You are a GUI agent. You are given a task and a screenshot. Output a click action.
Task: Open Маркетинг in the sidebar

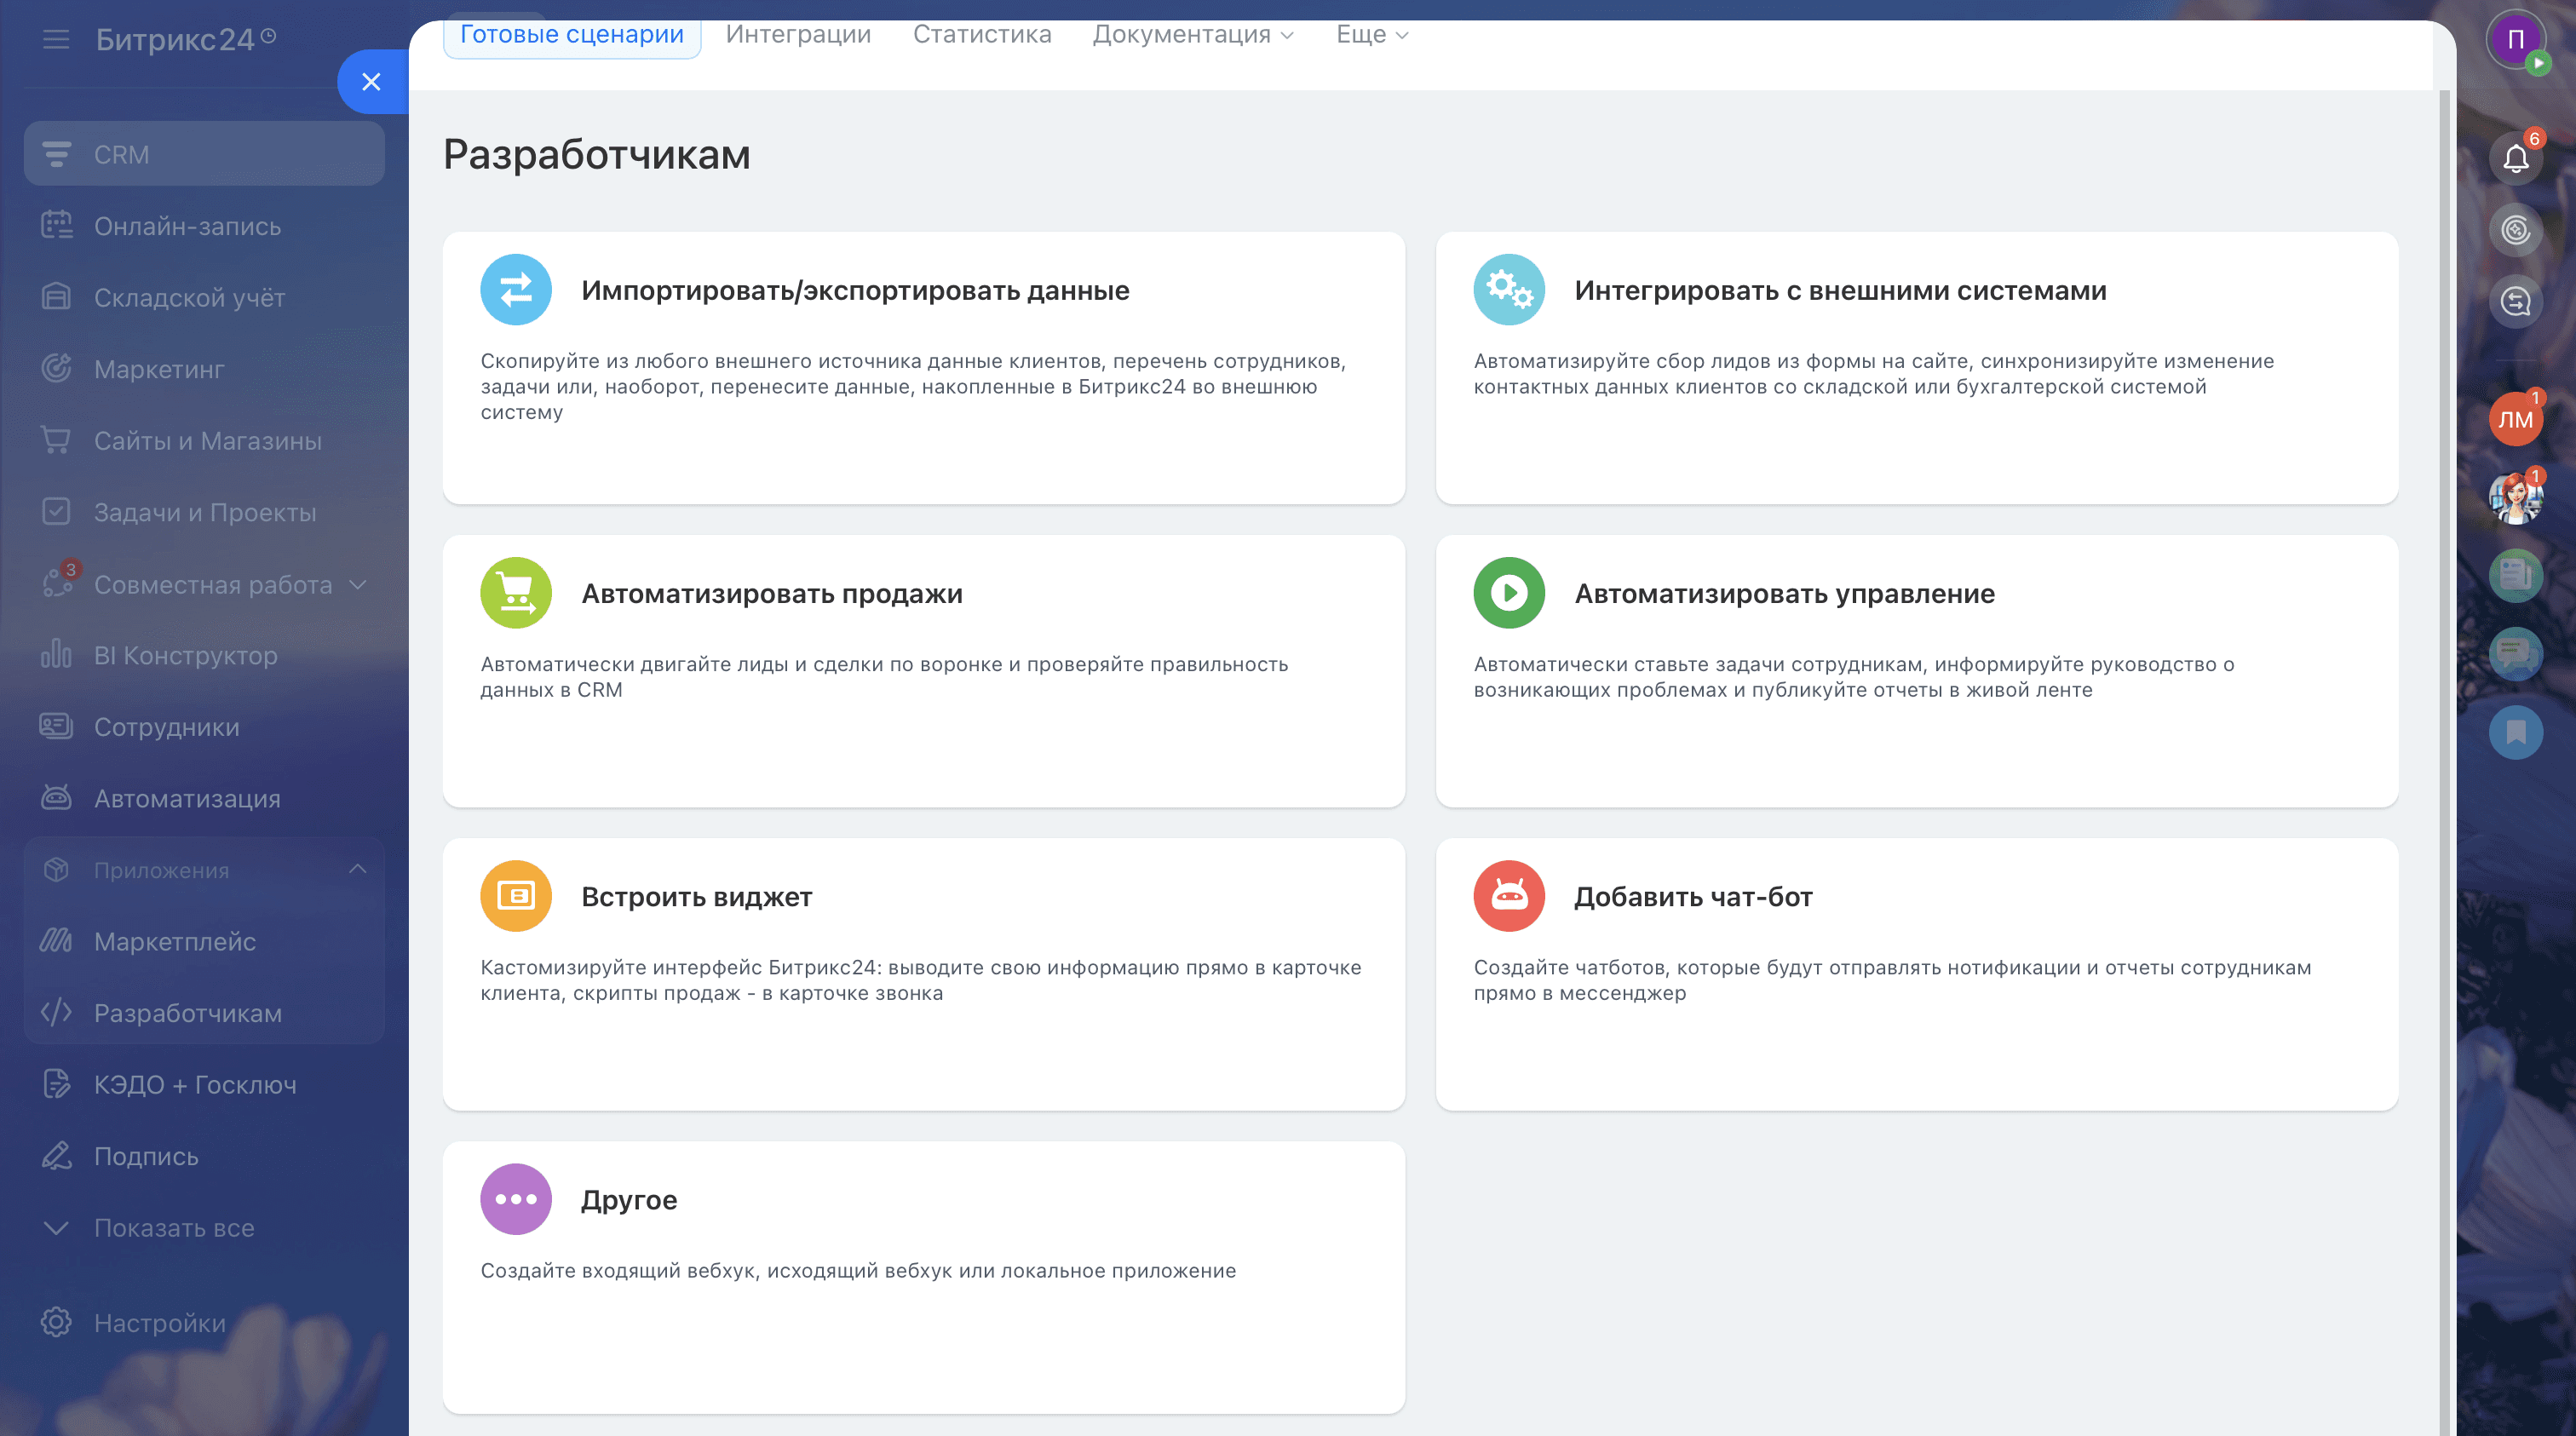coord(204,369)
